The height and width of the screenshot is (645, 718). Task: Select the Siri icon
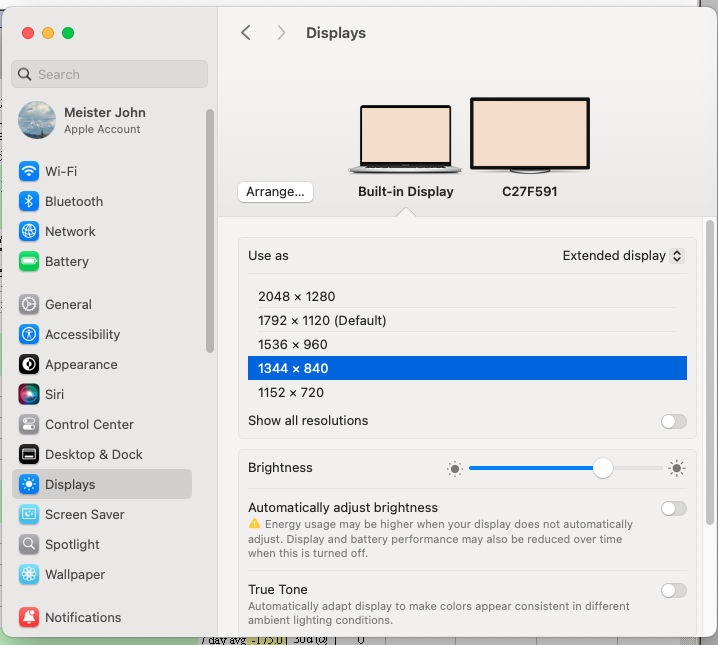(29, 394)
